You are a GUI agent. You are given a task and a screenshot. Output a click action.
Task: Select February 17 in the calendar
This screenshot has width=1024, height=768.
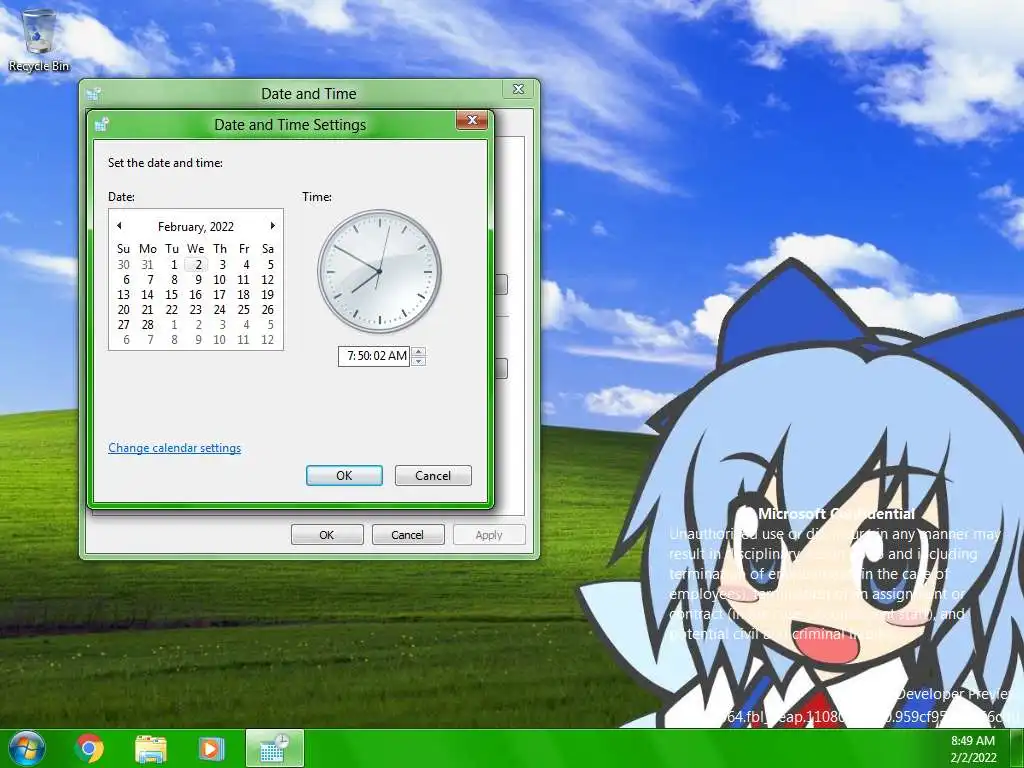tap(219, 295)
